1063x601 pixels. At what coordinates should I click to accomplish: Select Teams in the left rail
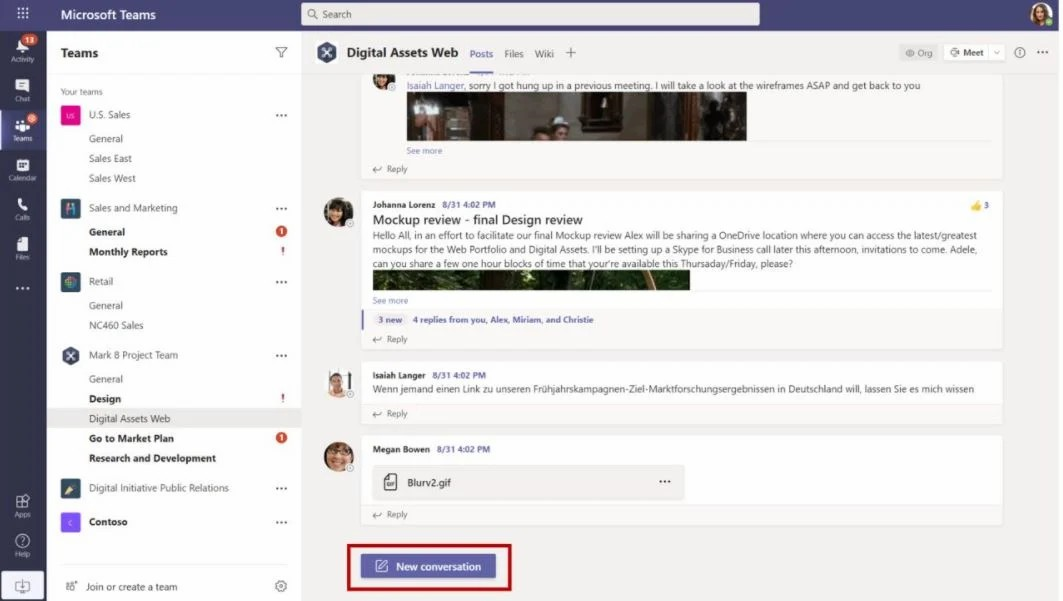22,129
